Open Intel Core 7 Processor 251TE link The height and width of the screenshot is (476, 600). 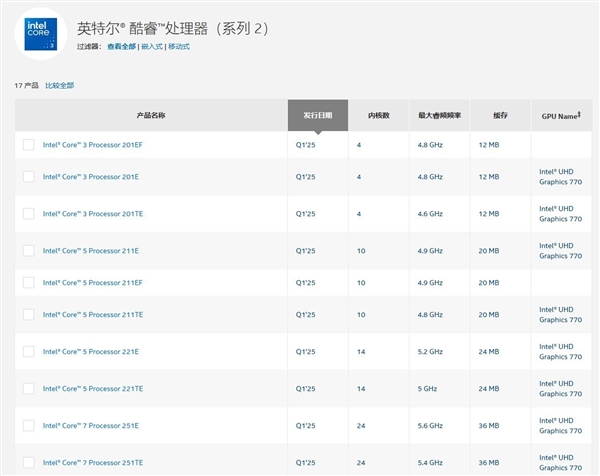(x=93, y=462)
